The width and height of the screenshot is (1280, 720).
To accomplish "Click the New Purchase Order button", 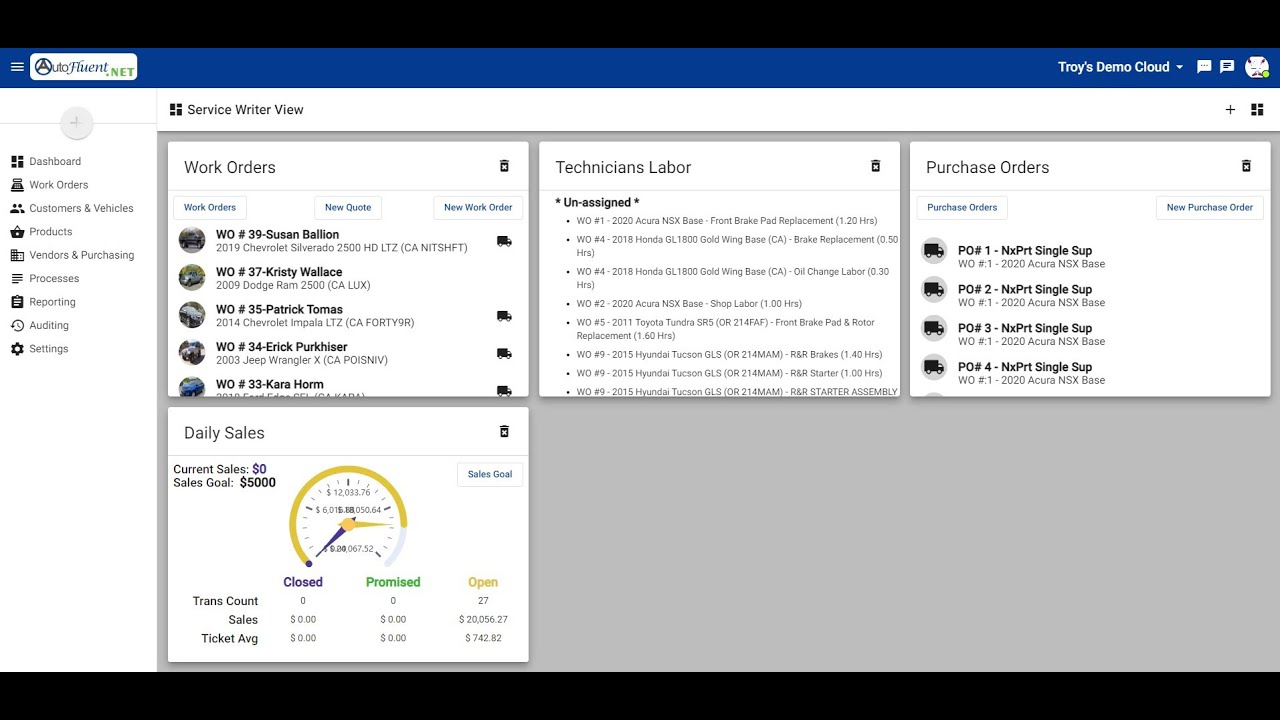I will (1210, 208).
